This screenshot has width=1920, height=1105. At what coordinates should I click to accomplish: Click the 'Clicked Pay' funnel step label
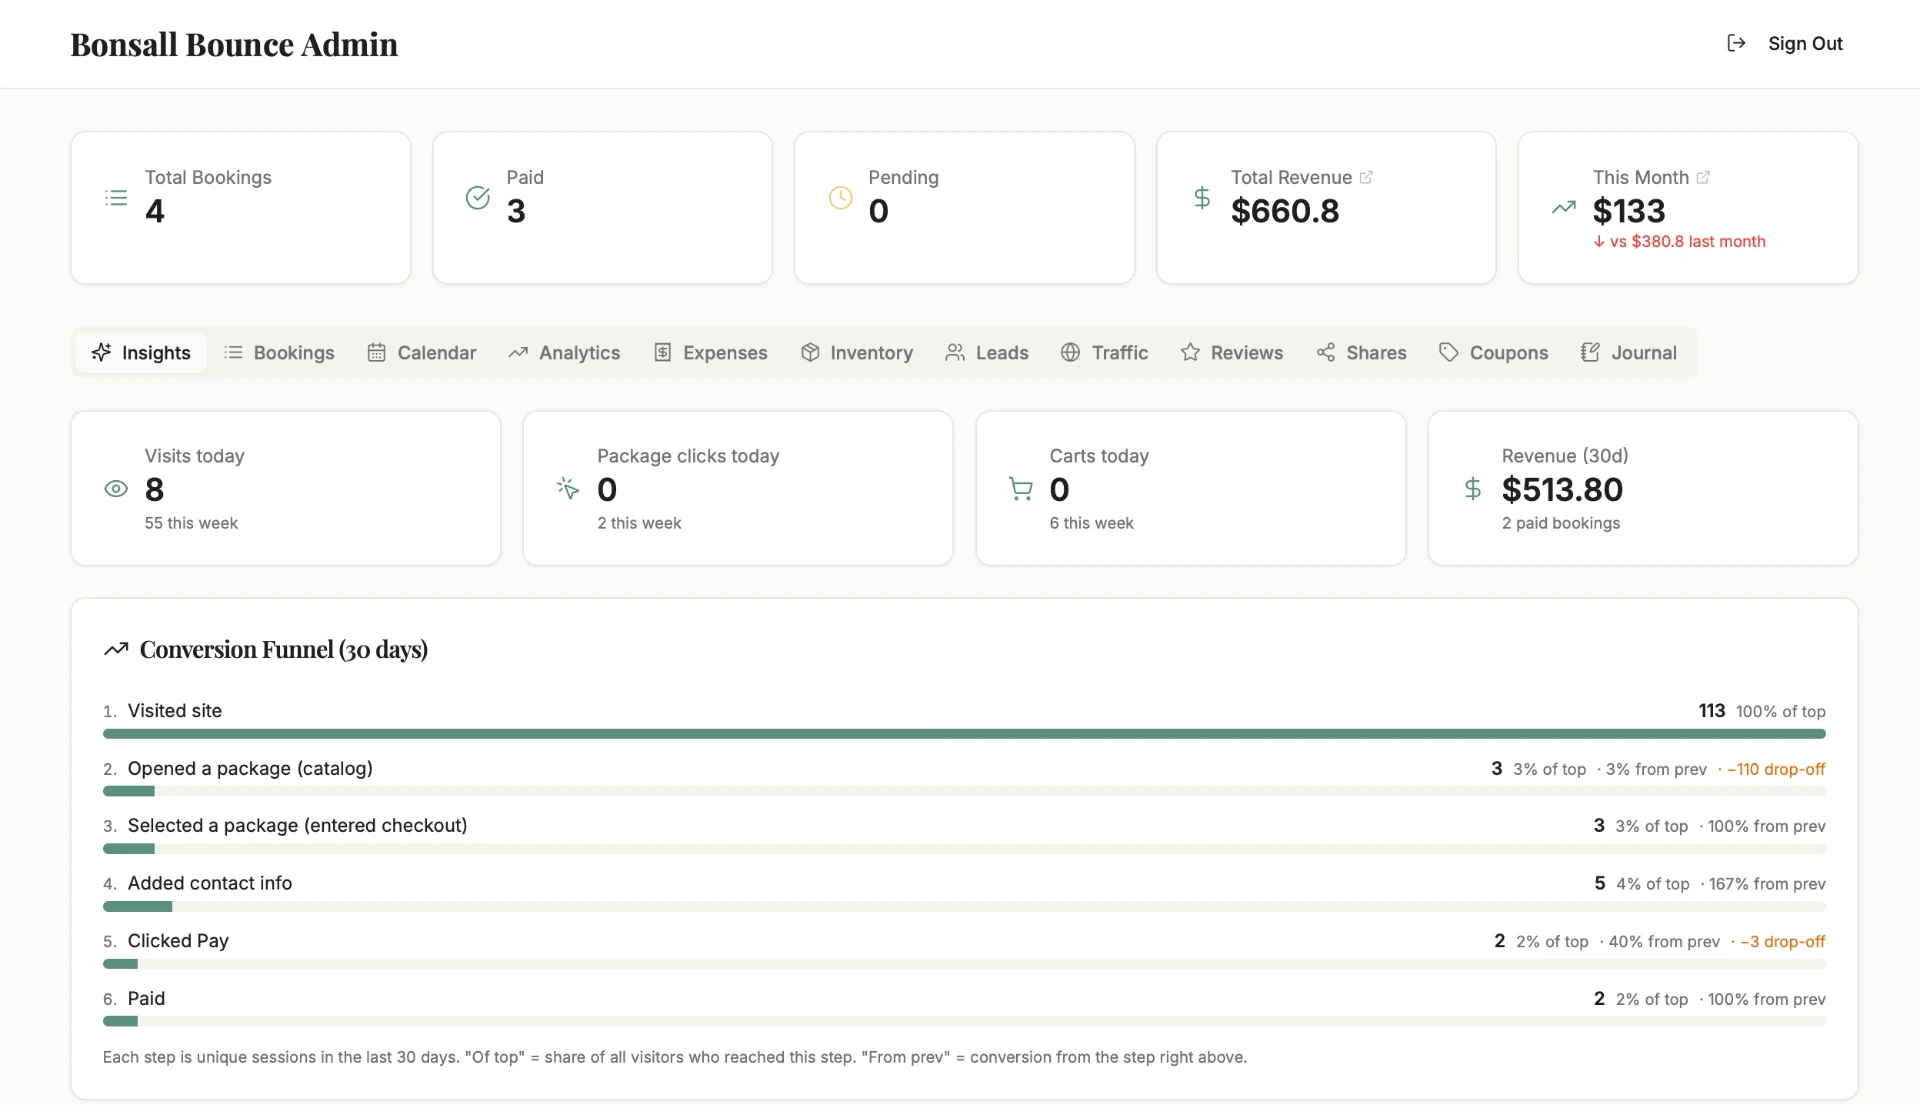(178, 941)
